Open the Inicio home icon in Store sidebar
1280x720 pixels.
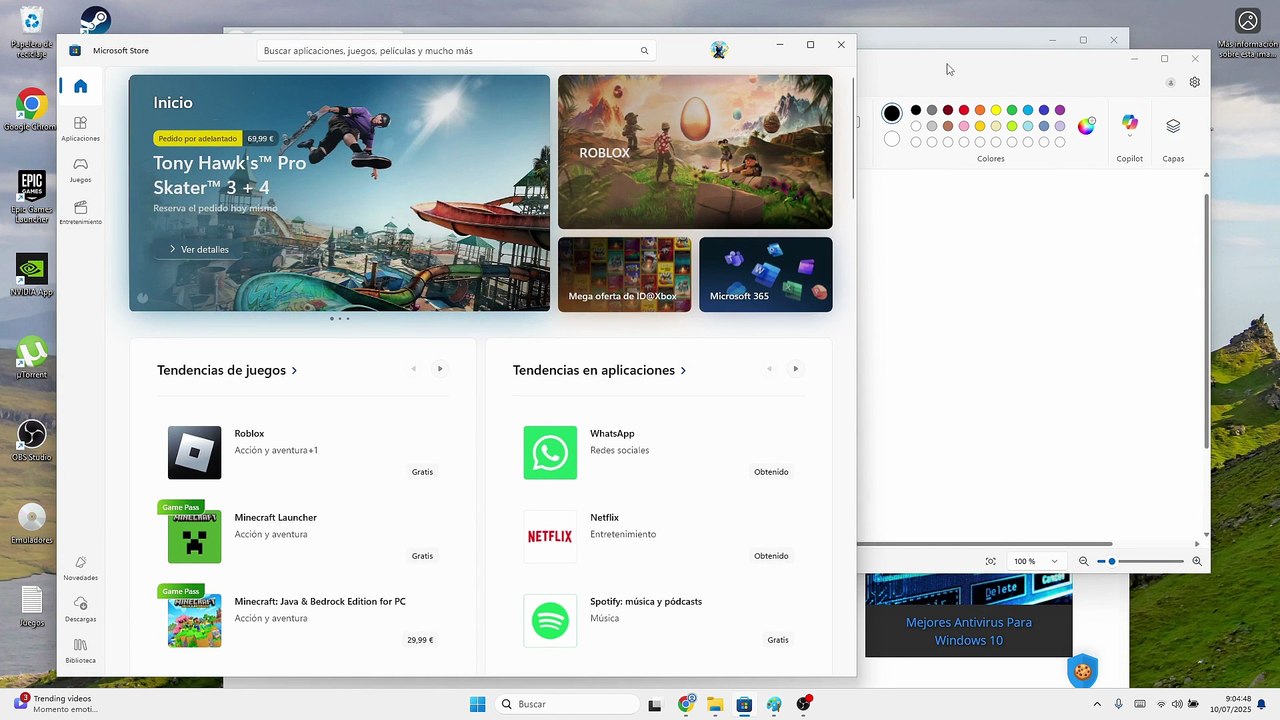click(80, 86)
